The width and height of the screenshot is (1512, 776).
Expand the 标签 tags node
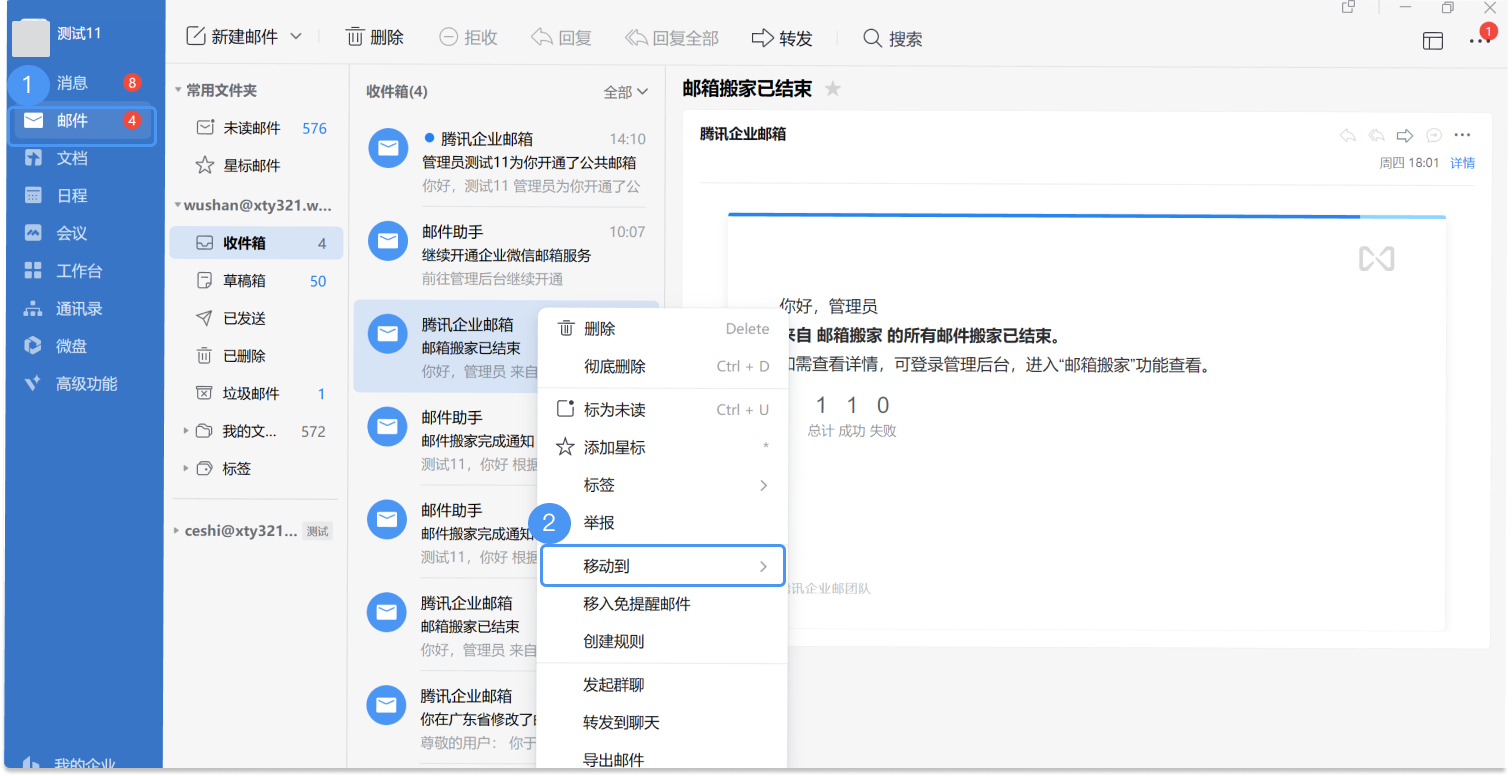coord(186,468)
